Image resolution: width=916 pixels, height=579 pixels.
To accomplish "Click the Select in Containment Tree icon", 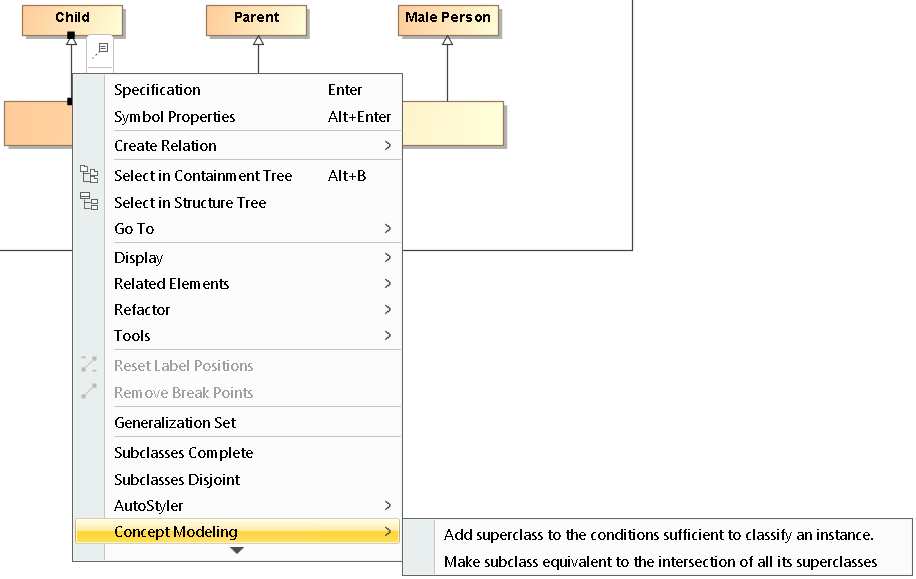I will 89,175.
